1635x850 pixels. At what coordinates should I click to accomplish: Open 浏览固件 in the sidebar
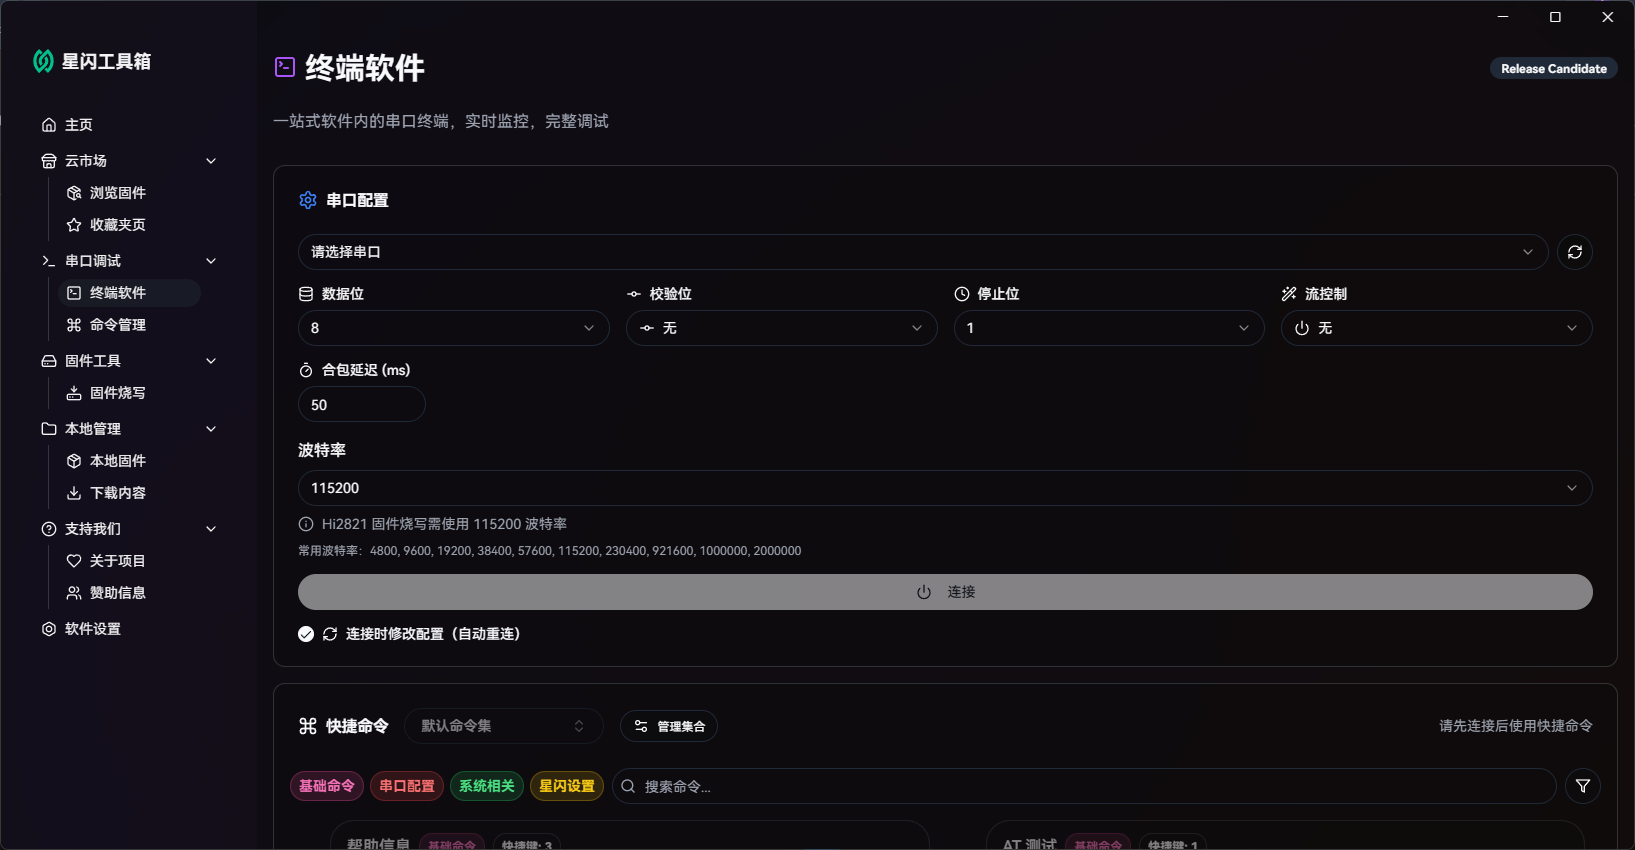(117, 193)
